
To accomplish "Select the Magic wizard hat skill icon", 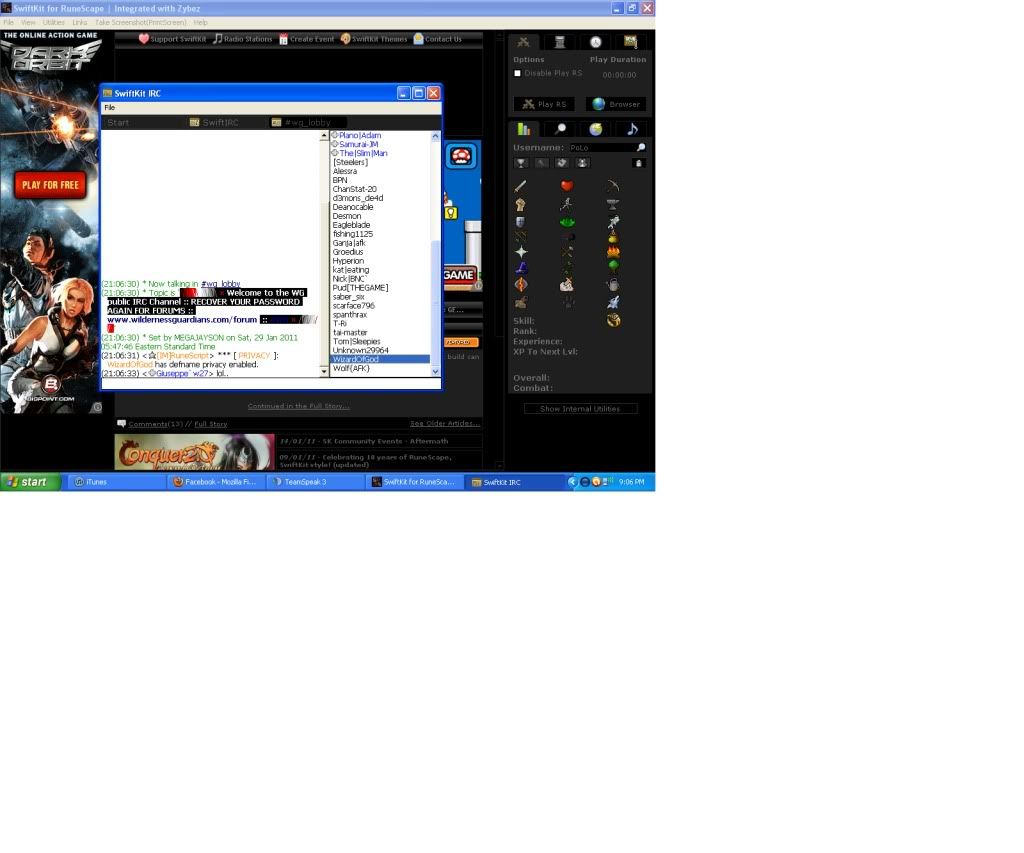I will [520, 267].
